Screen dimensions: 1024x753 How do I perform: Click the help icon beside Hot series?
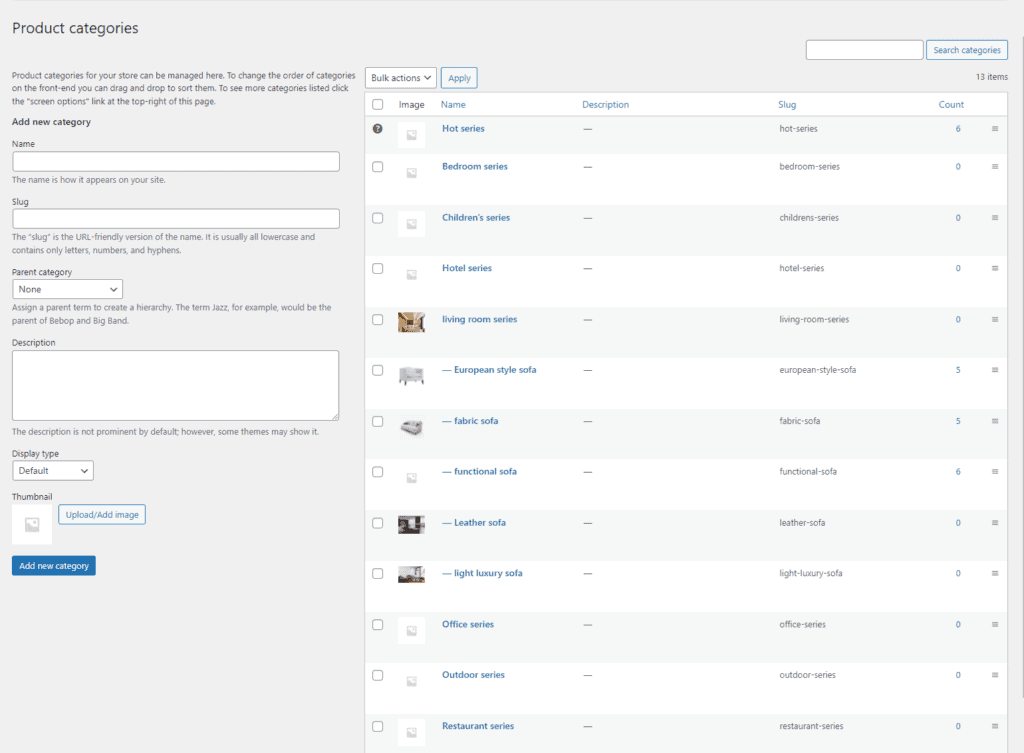377,129
